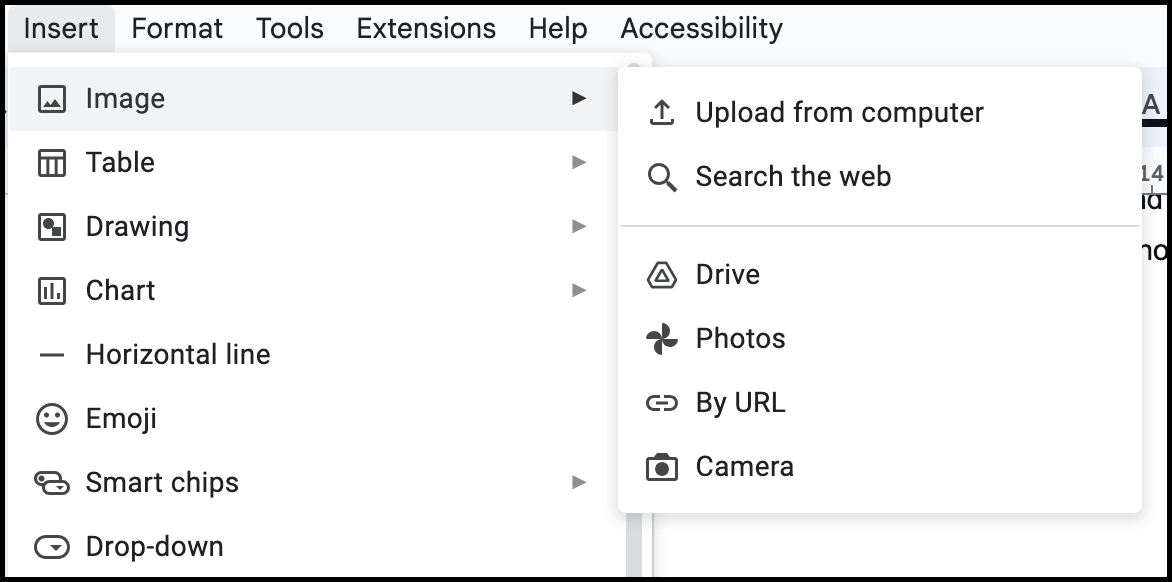The width and height of the screenshot is (1172, 582).
Task: Click the Chart bar icon
Action: [52, 291]
